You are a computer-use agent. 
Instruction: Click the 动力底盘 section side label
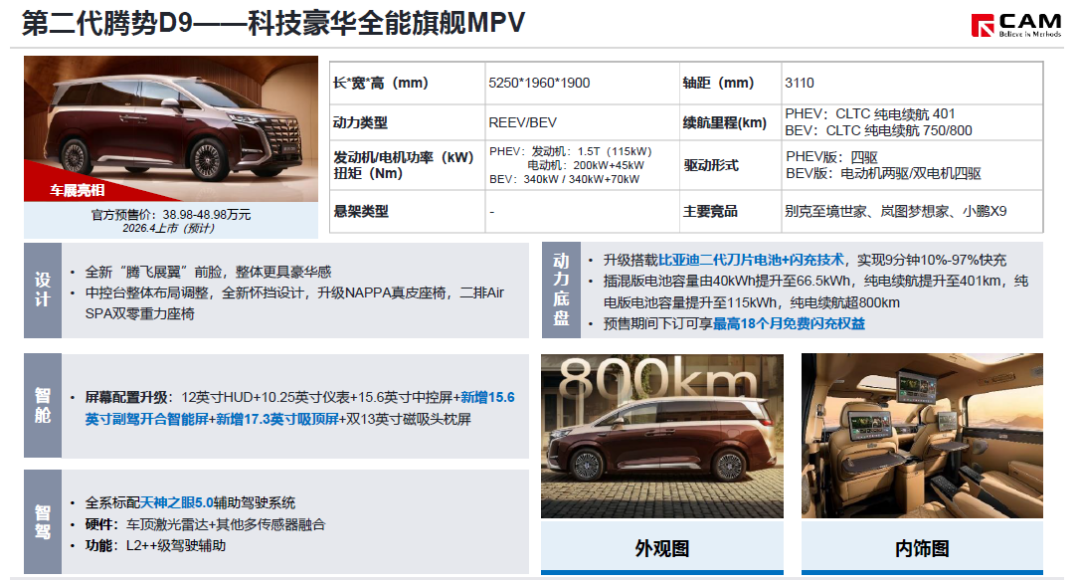point(561,290)
